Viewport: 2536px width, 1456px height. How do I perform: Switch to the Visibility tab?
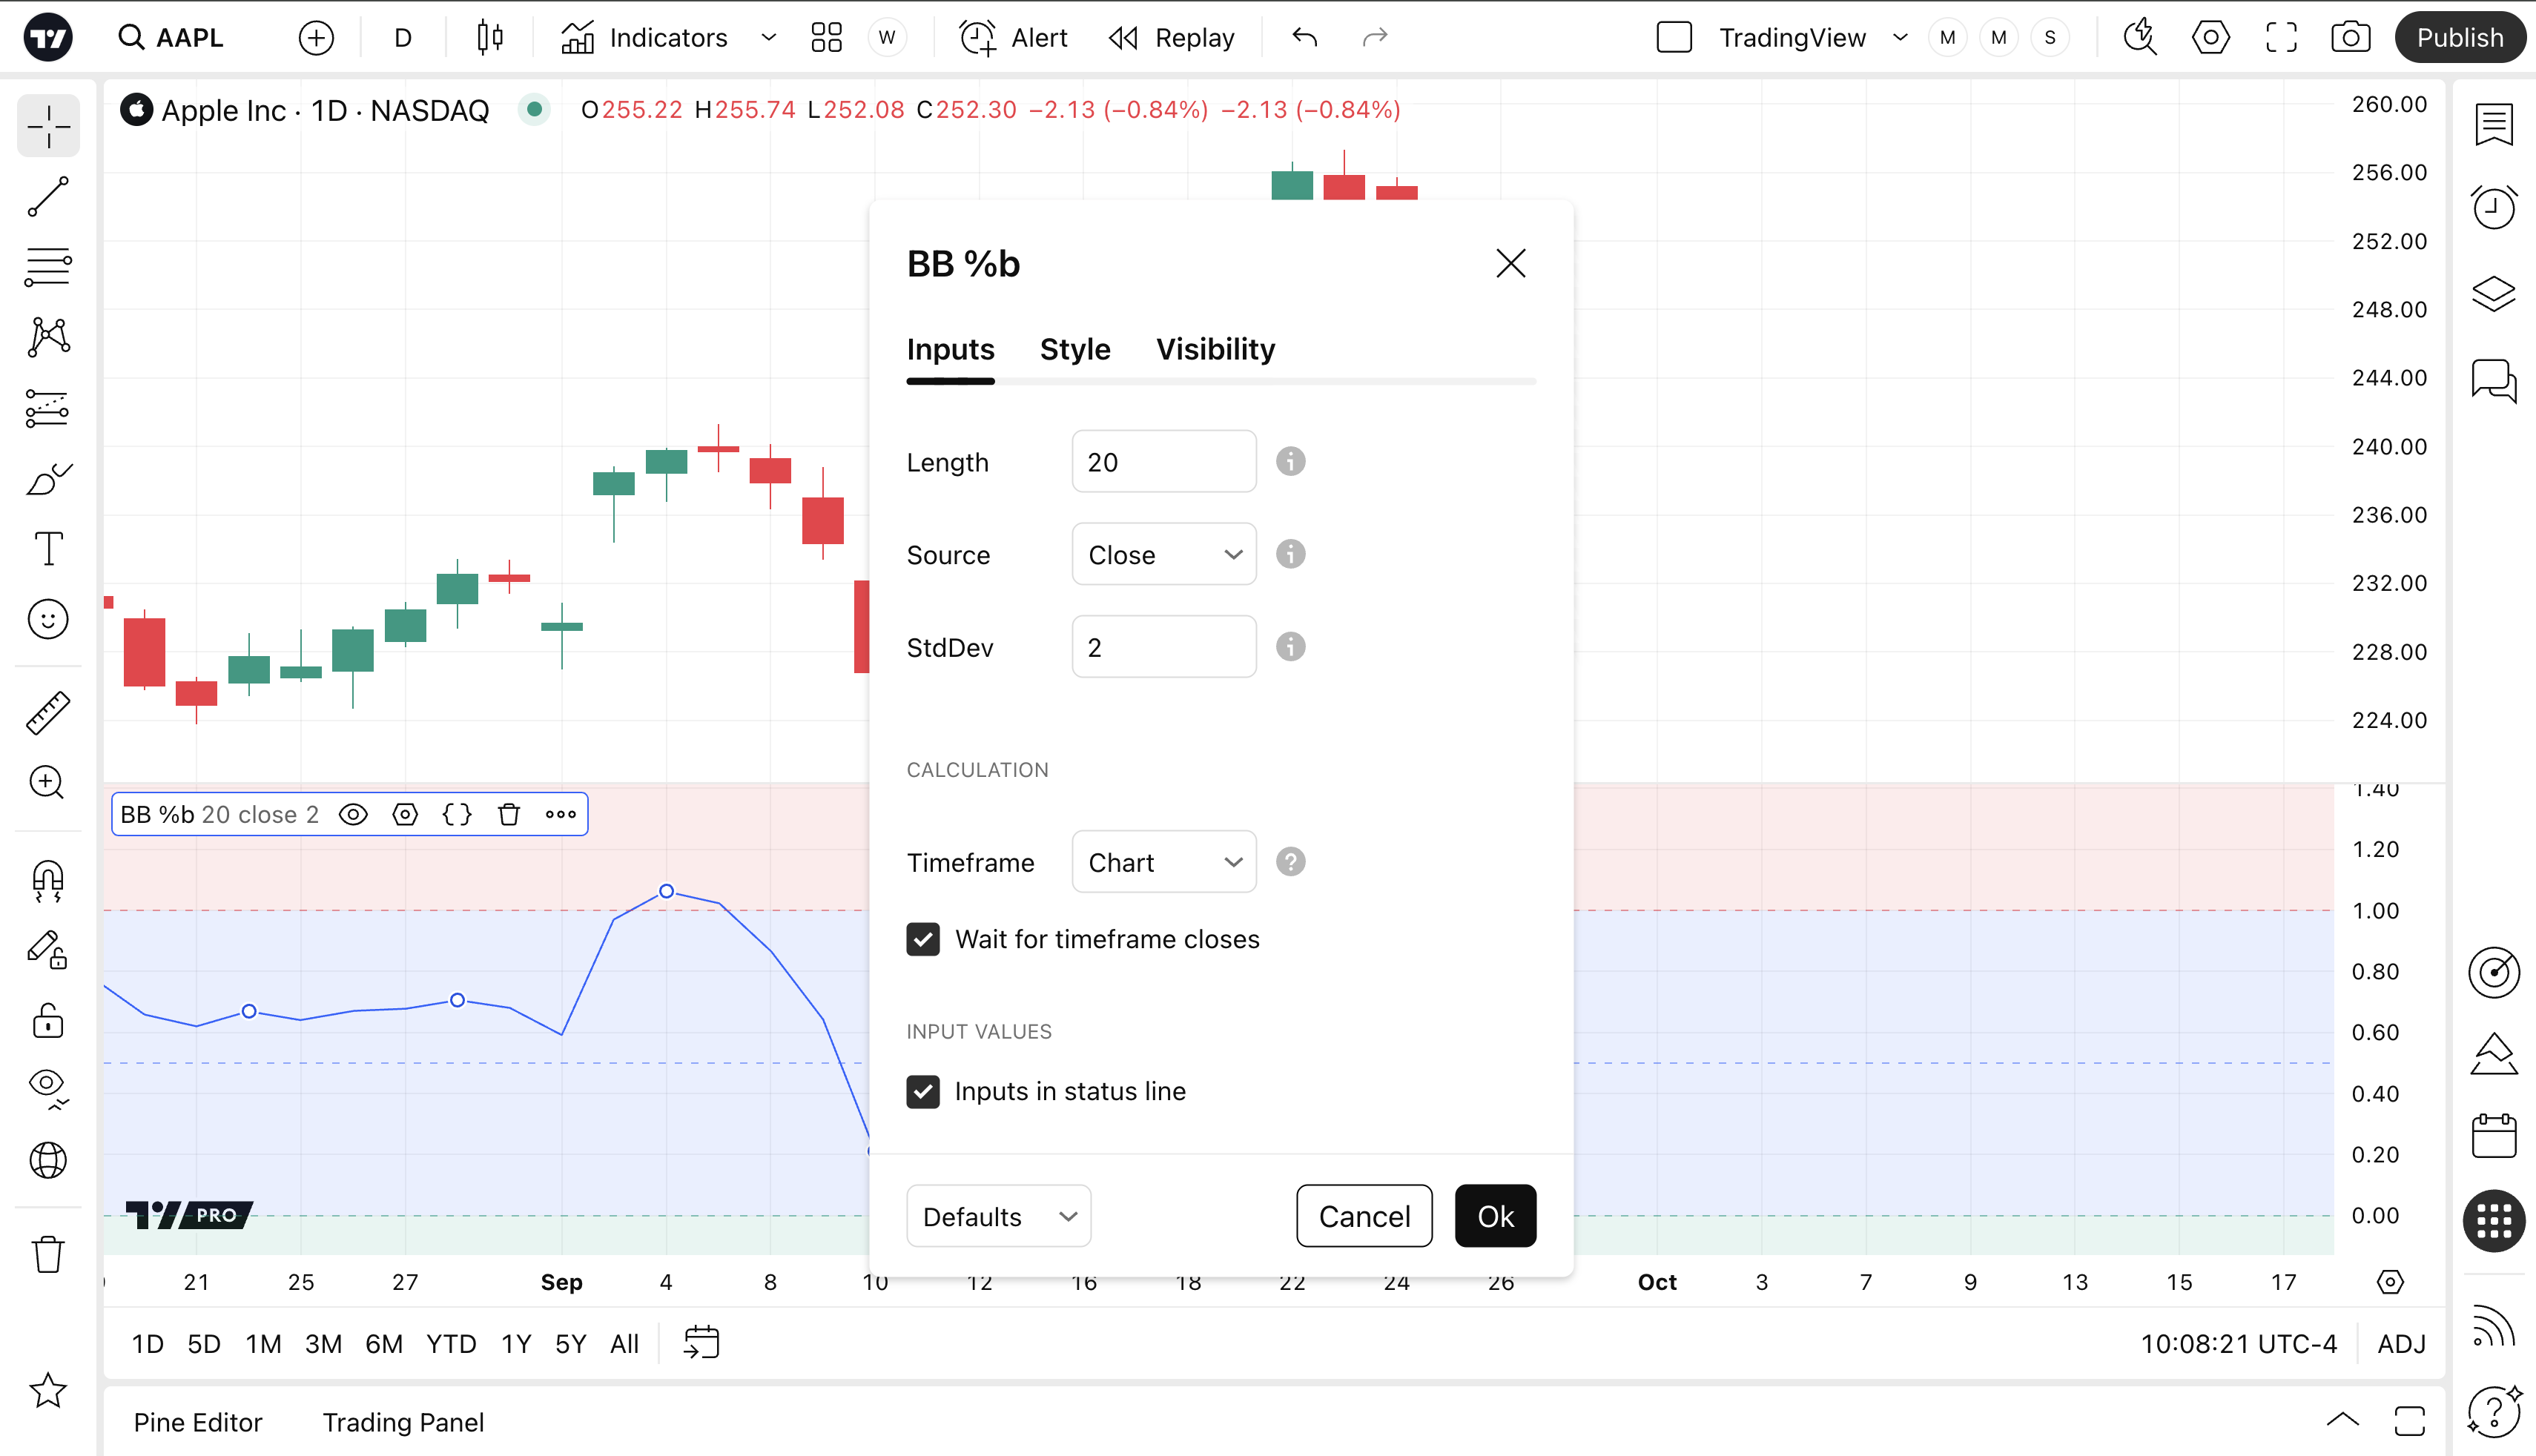click(x=1215, y=349)
